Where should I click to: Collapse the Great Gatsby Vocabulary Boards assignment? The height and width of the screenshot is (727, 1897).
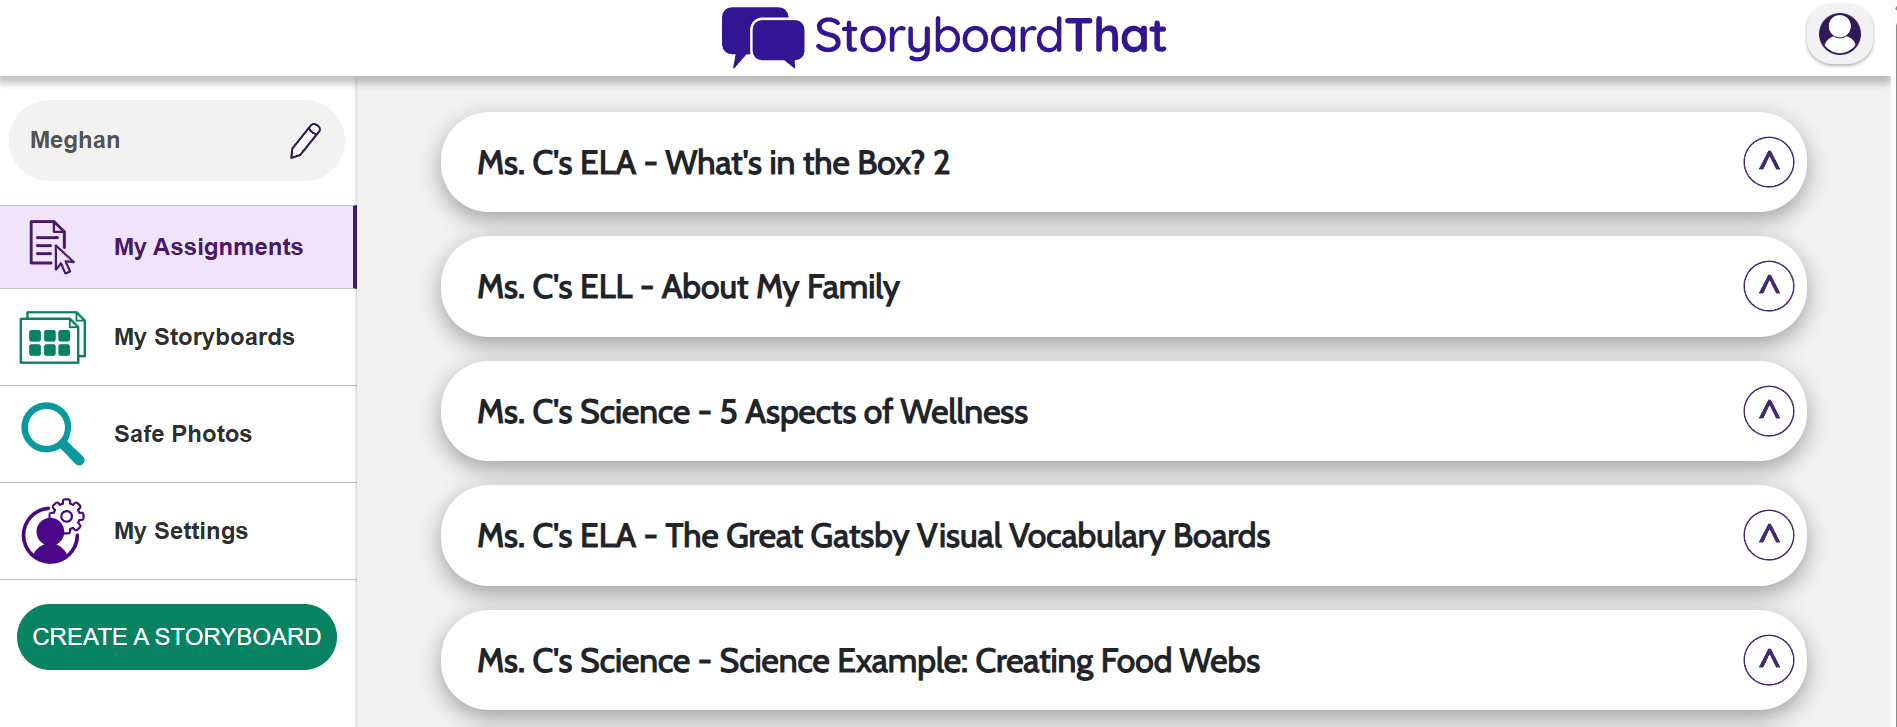click(x=1768, y=536)
